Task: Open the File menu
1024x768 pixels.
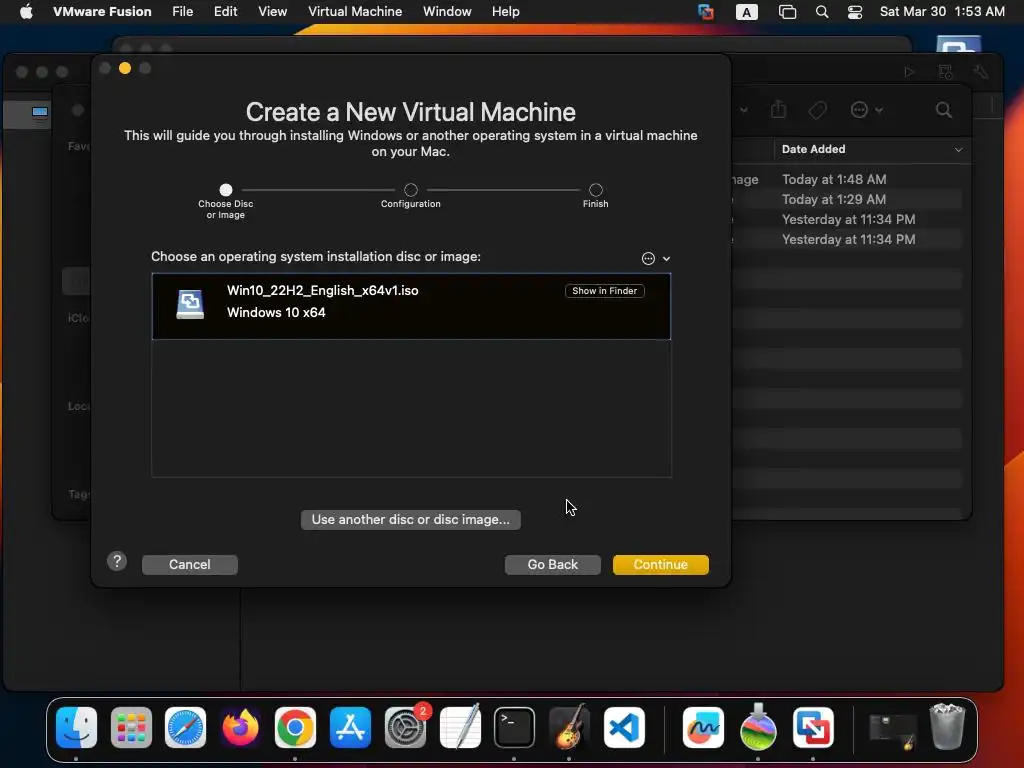Action: tap(182, 12)
